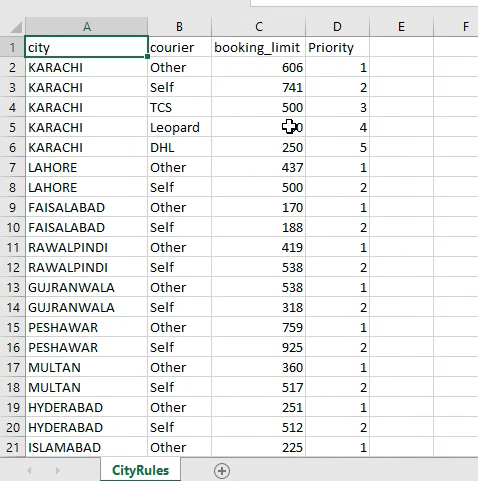
Task: Select column C header
Action: tap(258, 27)
